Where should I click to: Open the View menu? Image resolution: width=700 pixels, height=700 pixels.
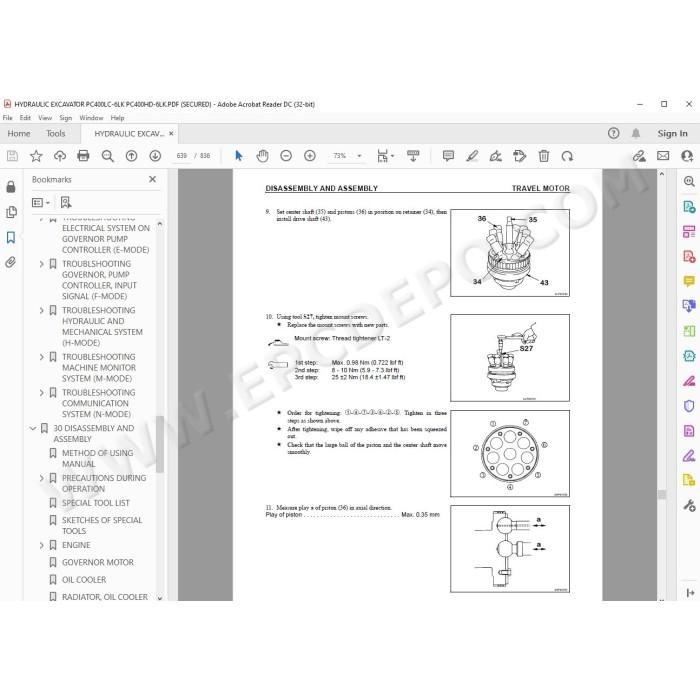click(x=45, y=118)
